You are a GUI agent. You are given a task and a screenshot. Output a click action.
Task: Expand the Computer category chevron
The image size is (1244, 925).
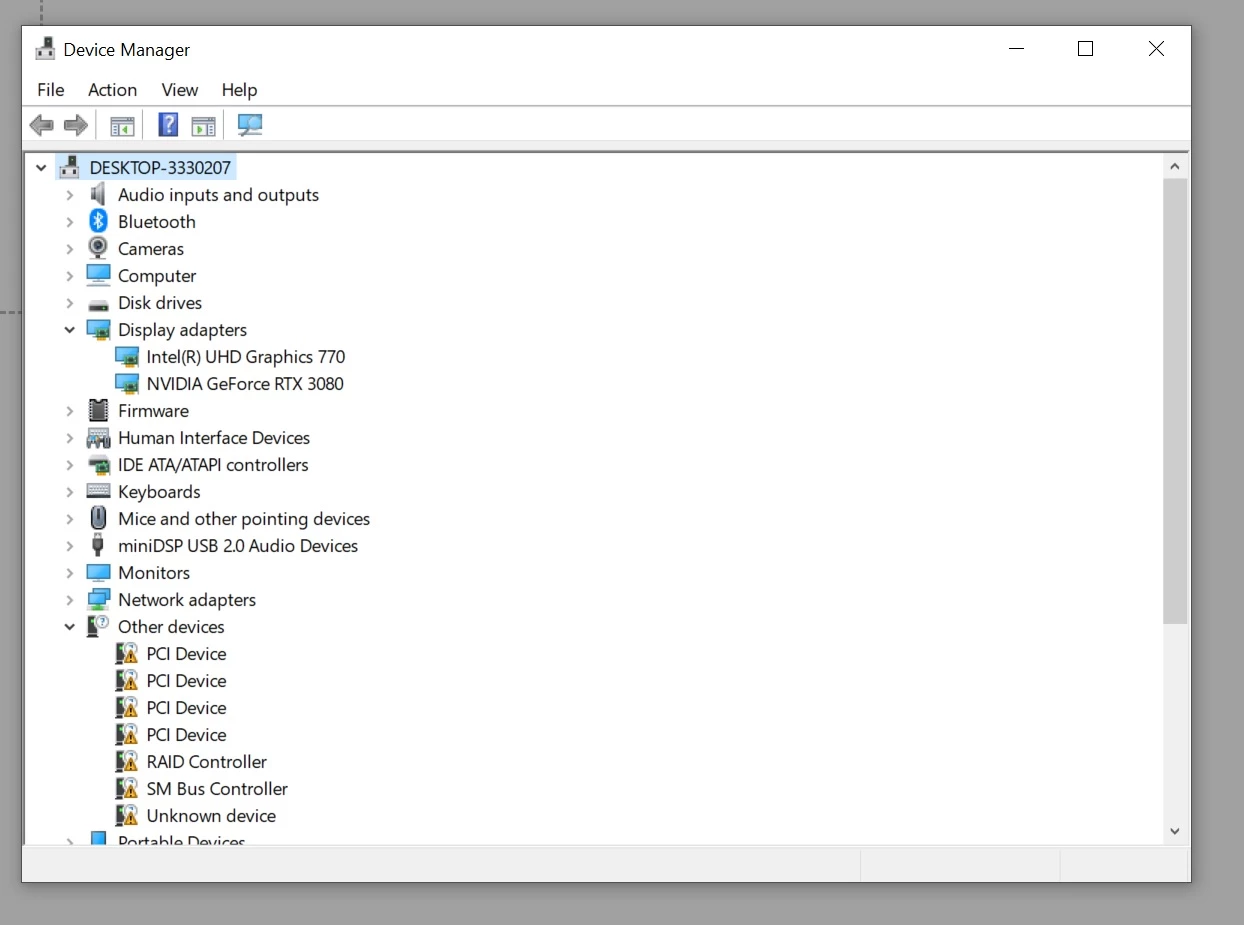(x=70, y=276)
